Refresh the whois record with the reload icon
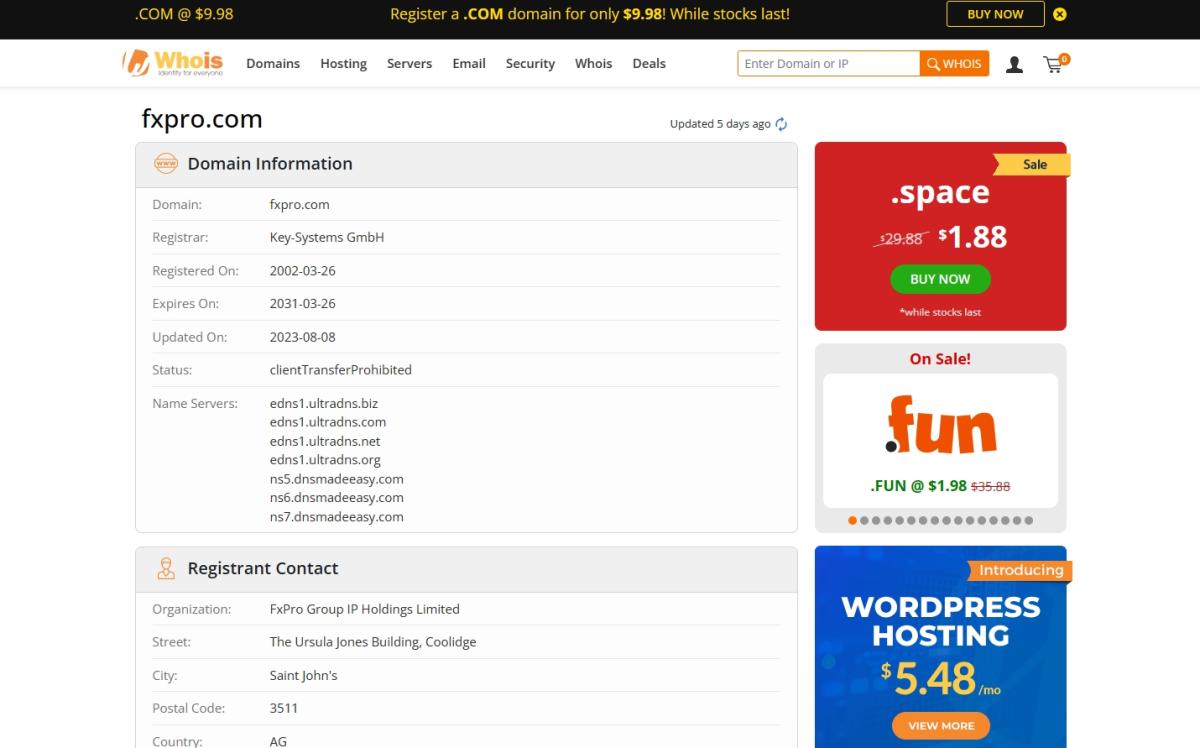1200x748 pixels. coord(781,124)
